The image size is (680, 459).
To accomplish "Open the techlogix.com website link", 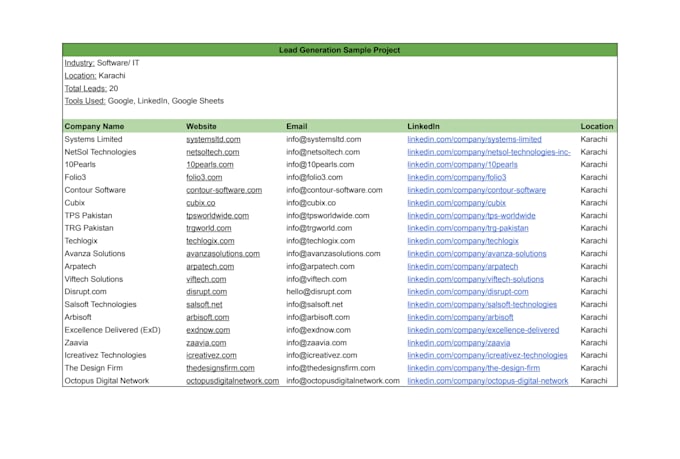I will (x=210, y=241).
